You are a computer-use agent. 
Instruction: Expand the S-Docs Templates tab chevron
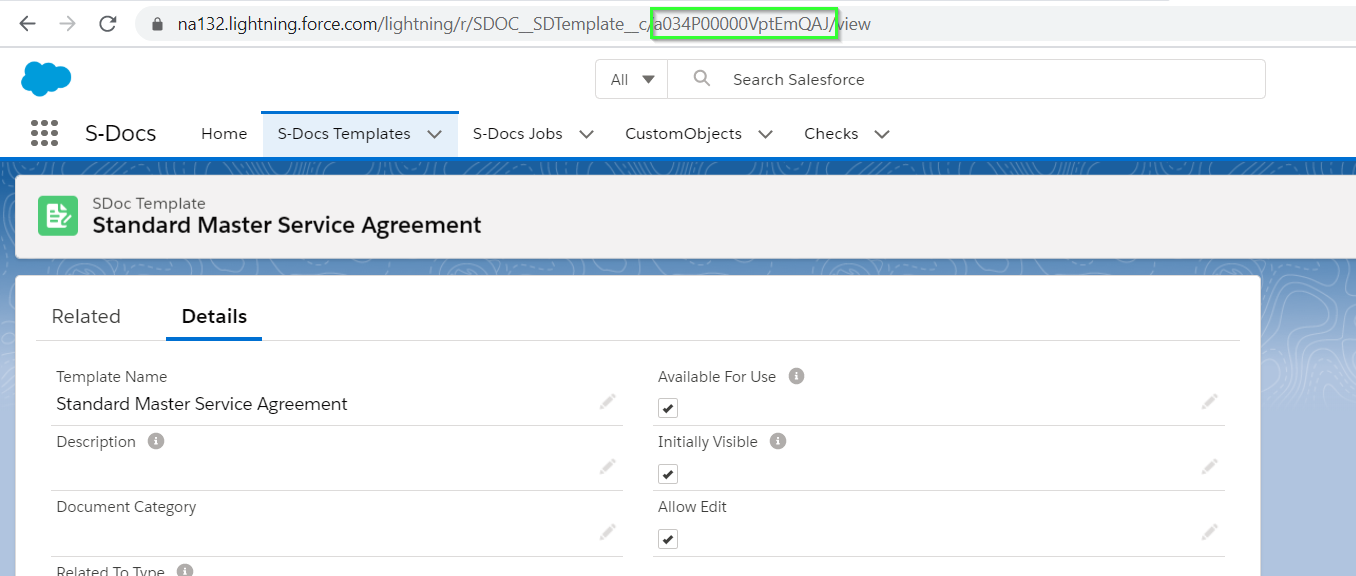pos(435,134)
